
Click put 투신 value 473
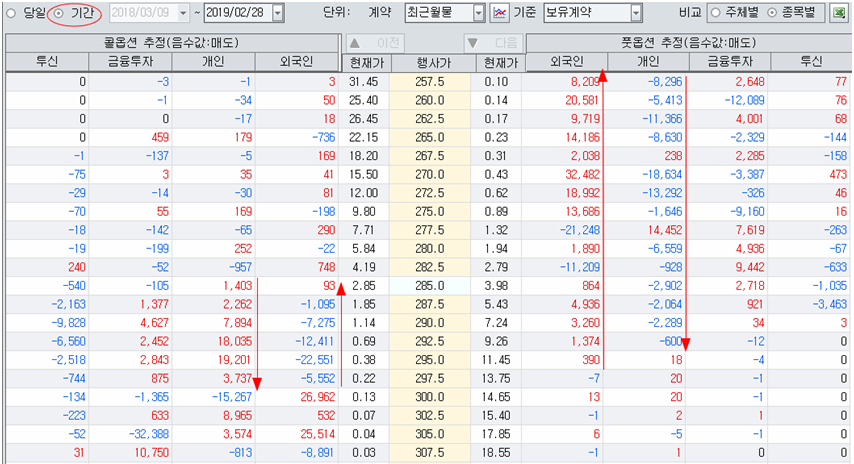point(838,174)
